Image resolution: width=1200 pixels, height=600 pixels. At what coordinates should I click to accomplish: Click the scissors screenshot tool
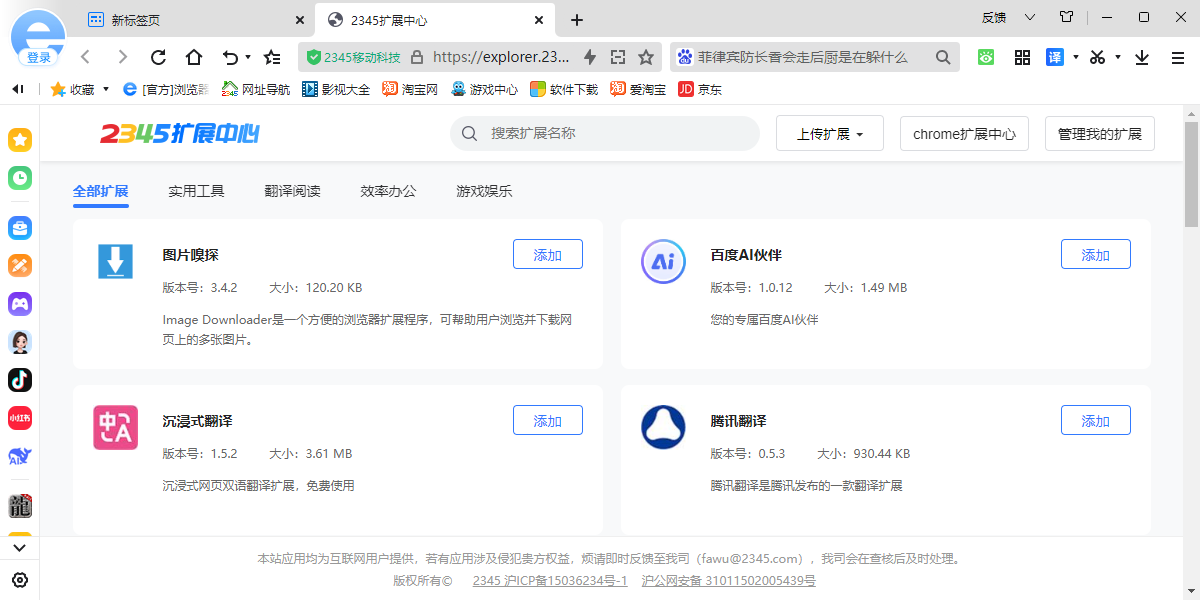tap(1098, 57)
